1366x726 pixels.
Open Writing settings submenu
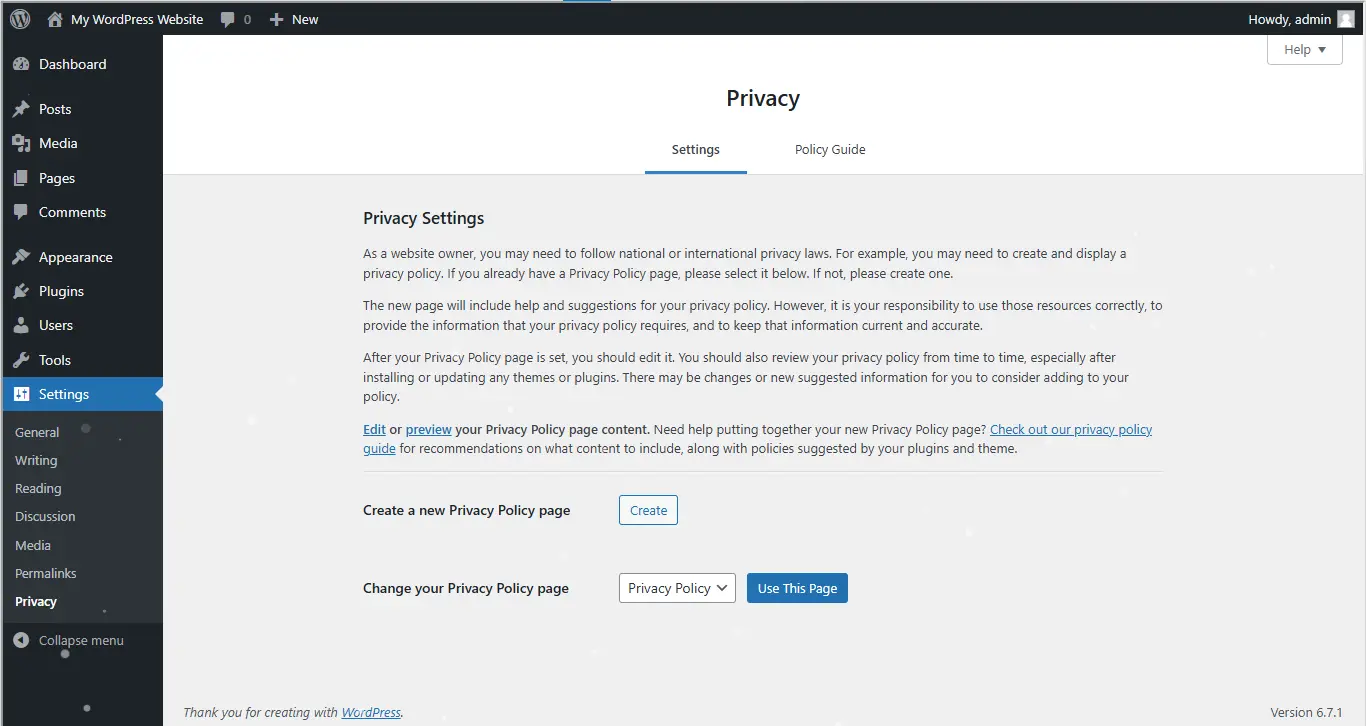coord(36,460)
